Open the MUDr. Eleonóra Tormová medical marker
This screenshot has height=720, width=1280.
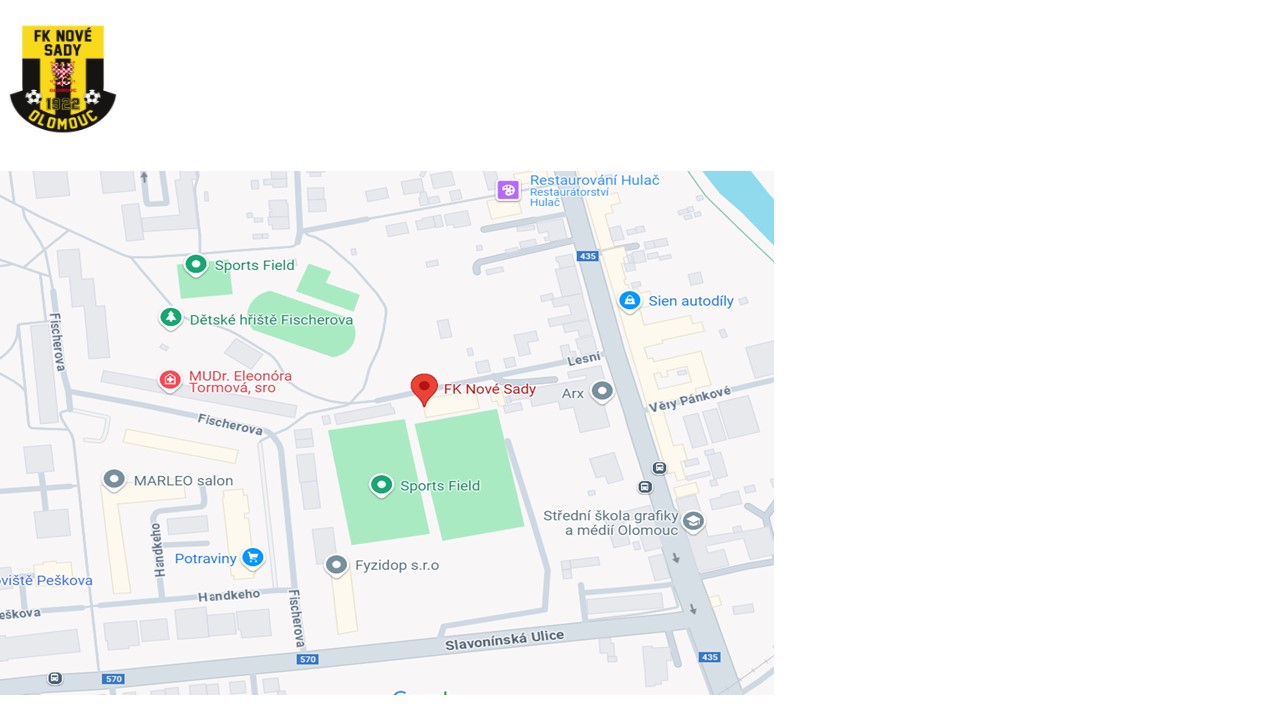click(170, 381)
